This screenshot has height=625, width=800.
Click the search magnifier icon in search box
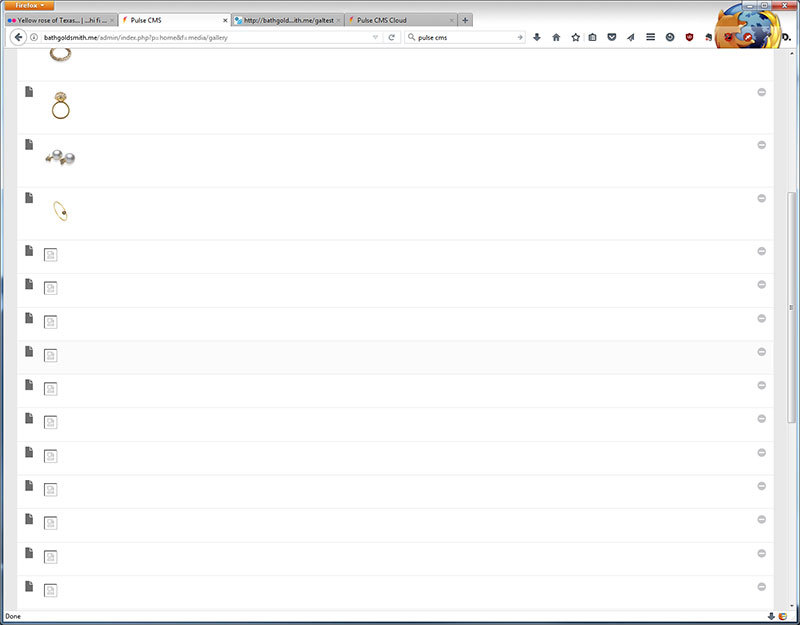(411, 37)
